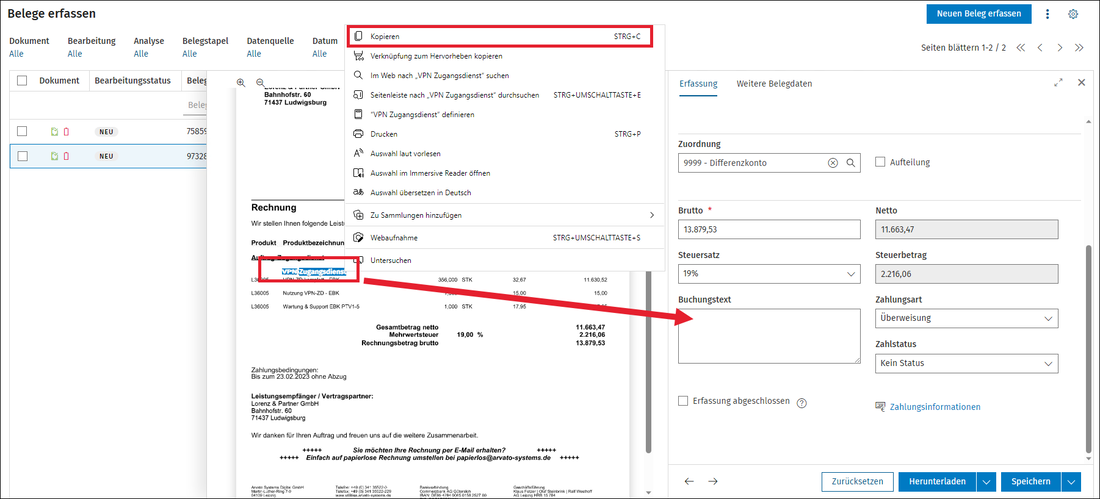Open settings via the gear icon
1100x499 pixels.
click(x=1073, y=14)
